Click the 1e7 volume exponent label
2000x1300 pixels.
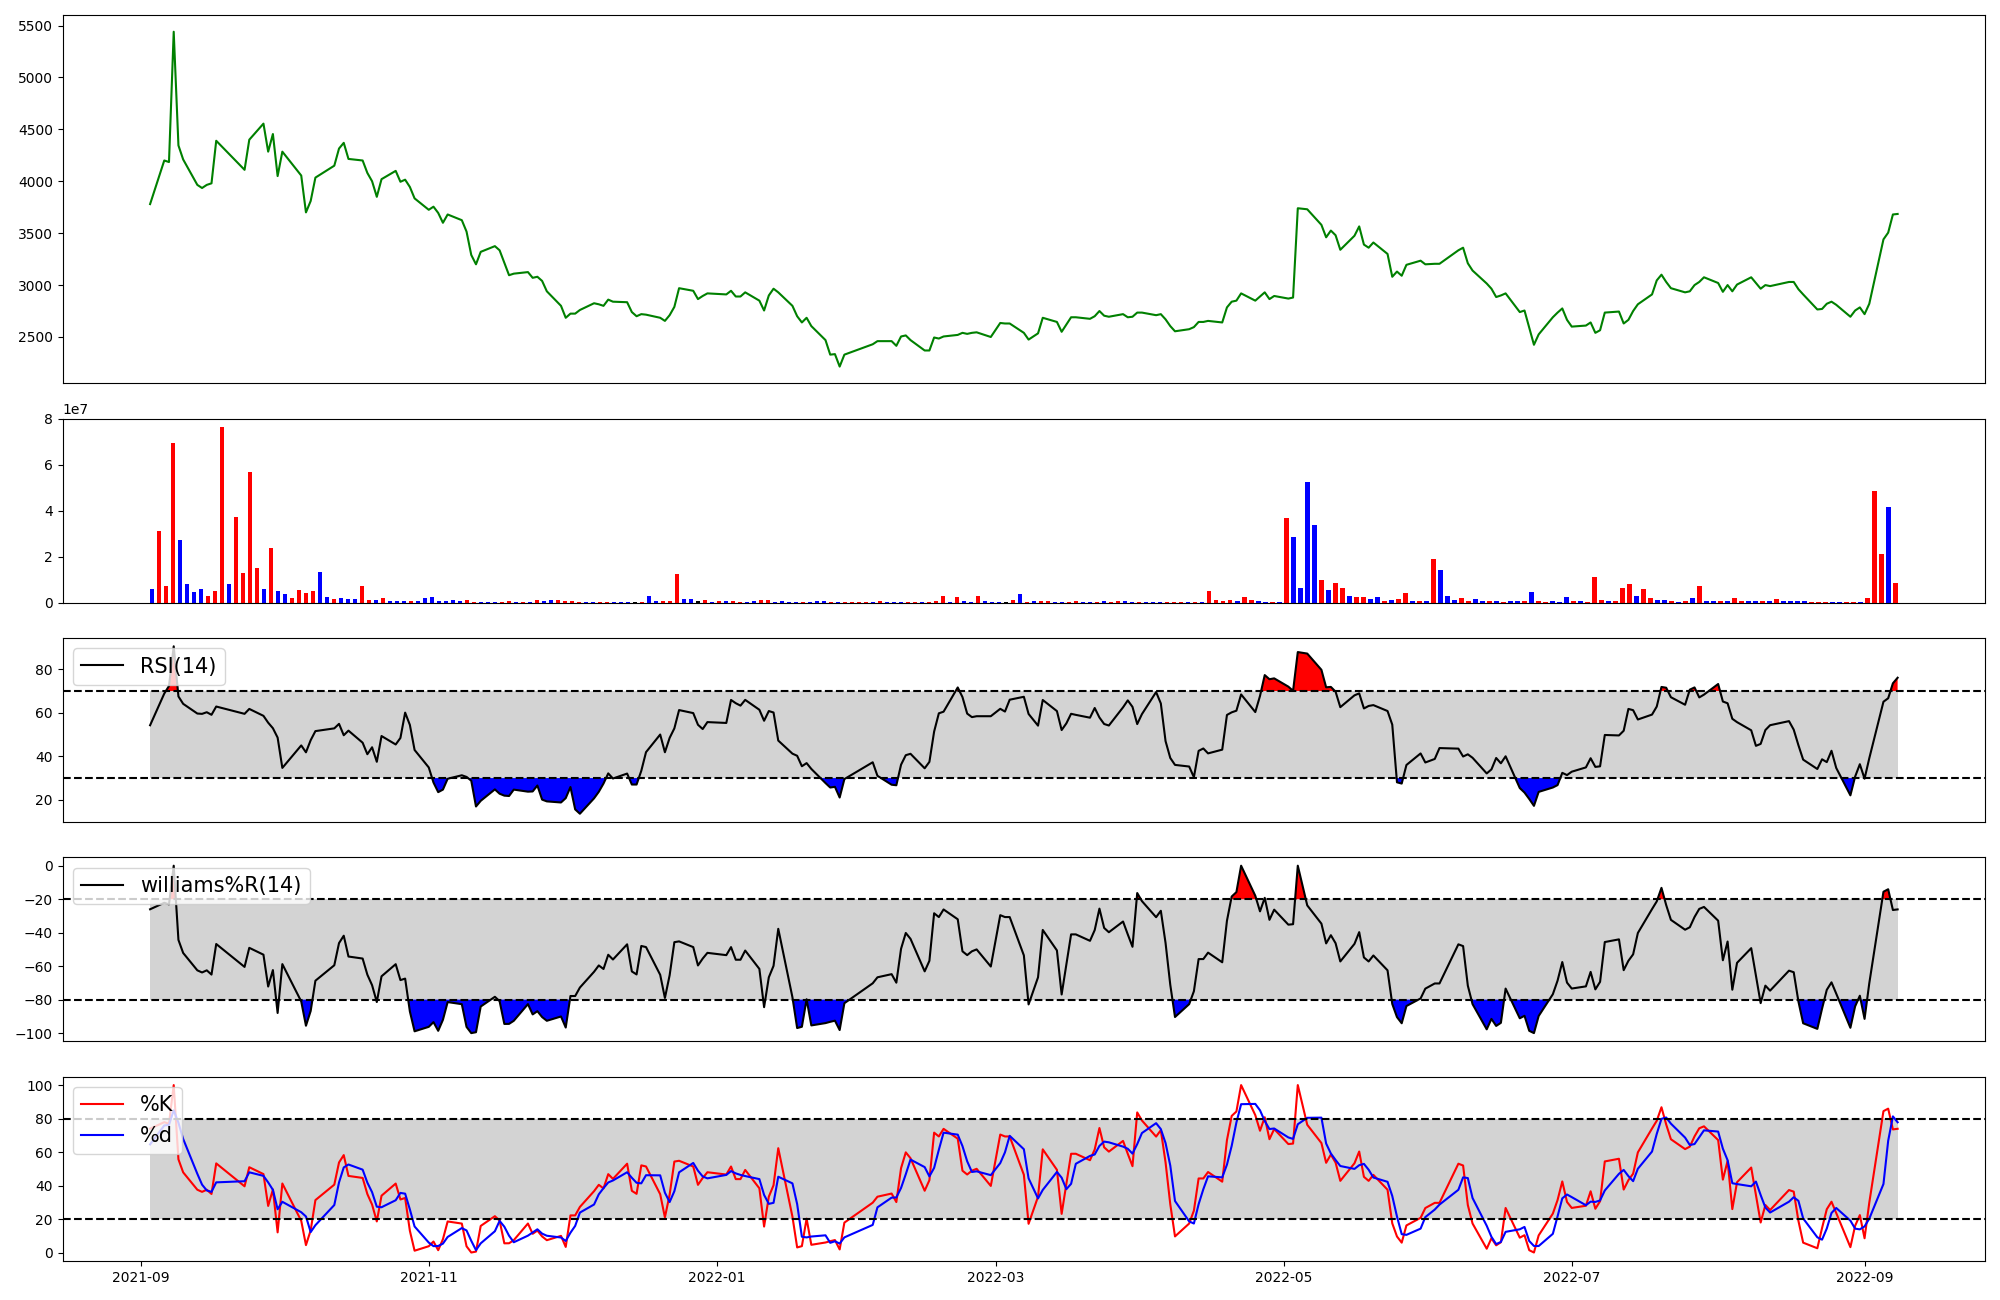coord(76,410)
